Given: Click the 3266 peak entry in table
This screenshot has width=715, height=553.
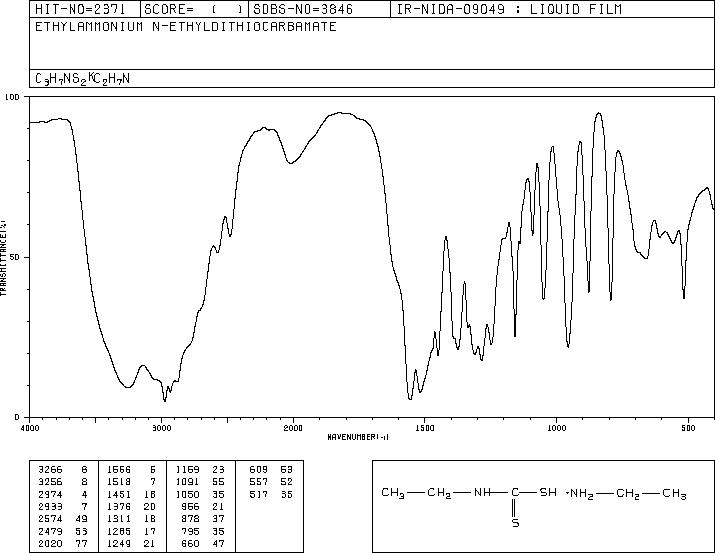Looking at the screenshot, I should 50,470.
